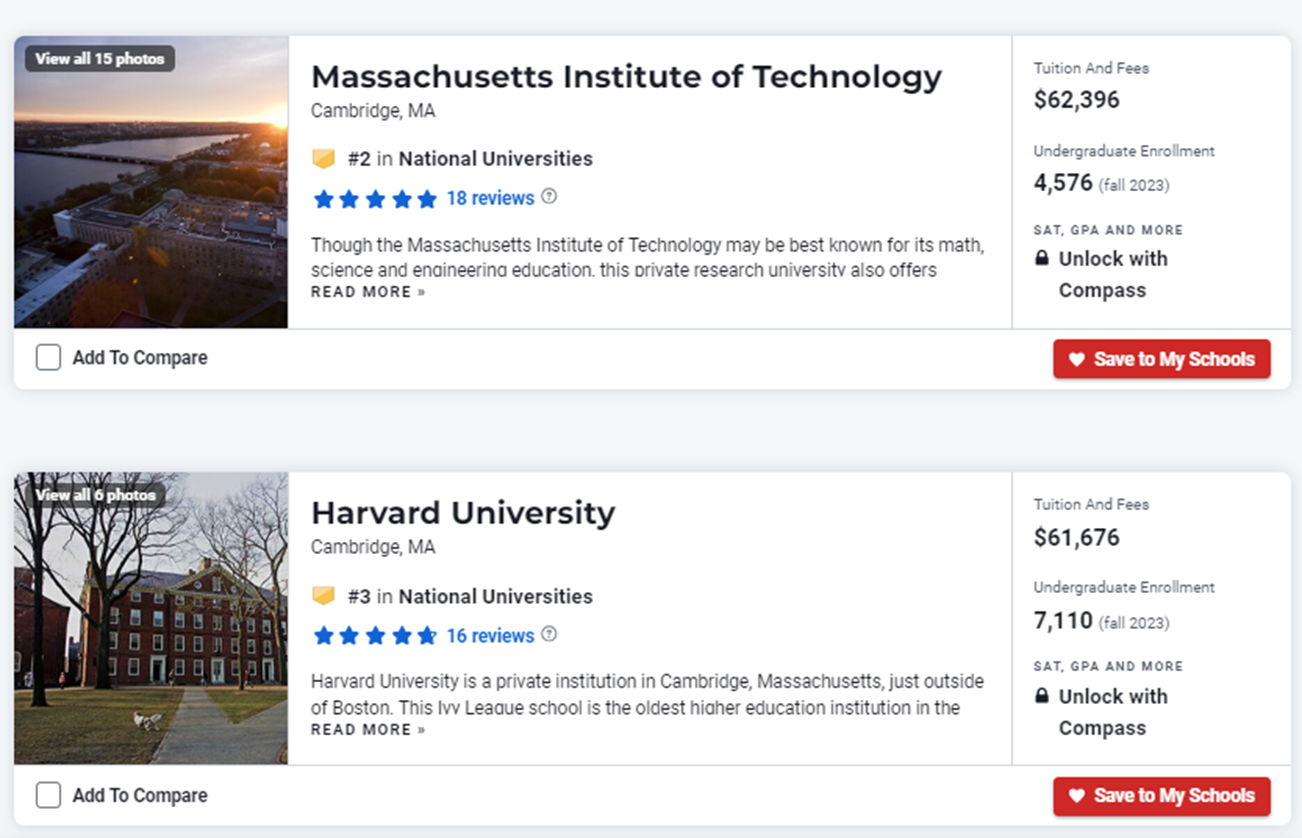Open the Massachusetts Institute of Technology title link
Viewport: 1302px width, 838px height.
pyautogui.click(x=626, y=77)
